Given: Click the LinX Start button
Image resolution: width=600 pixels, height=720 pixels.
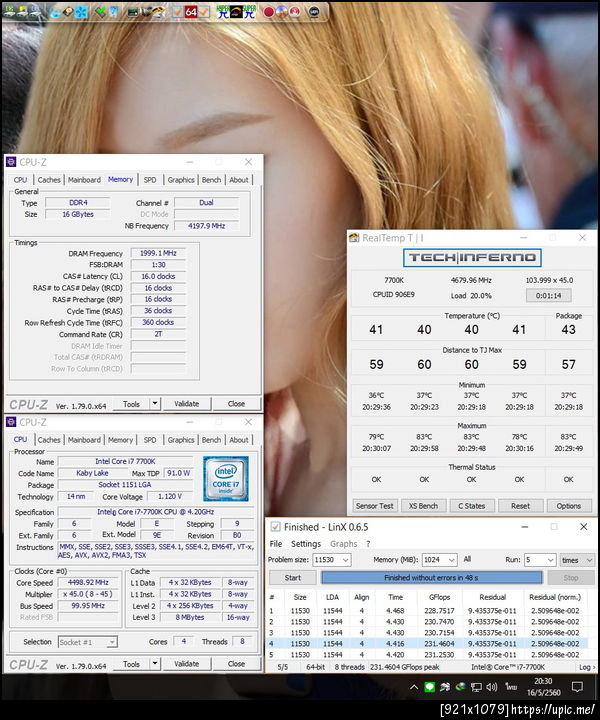Looking at the screenshot, I should (292, 578).
